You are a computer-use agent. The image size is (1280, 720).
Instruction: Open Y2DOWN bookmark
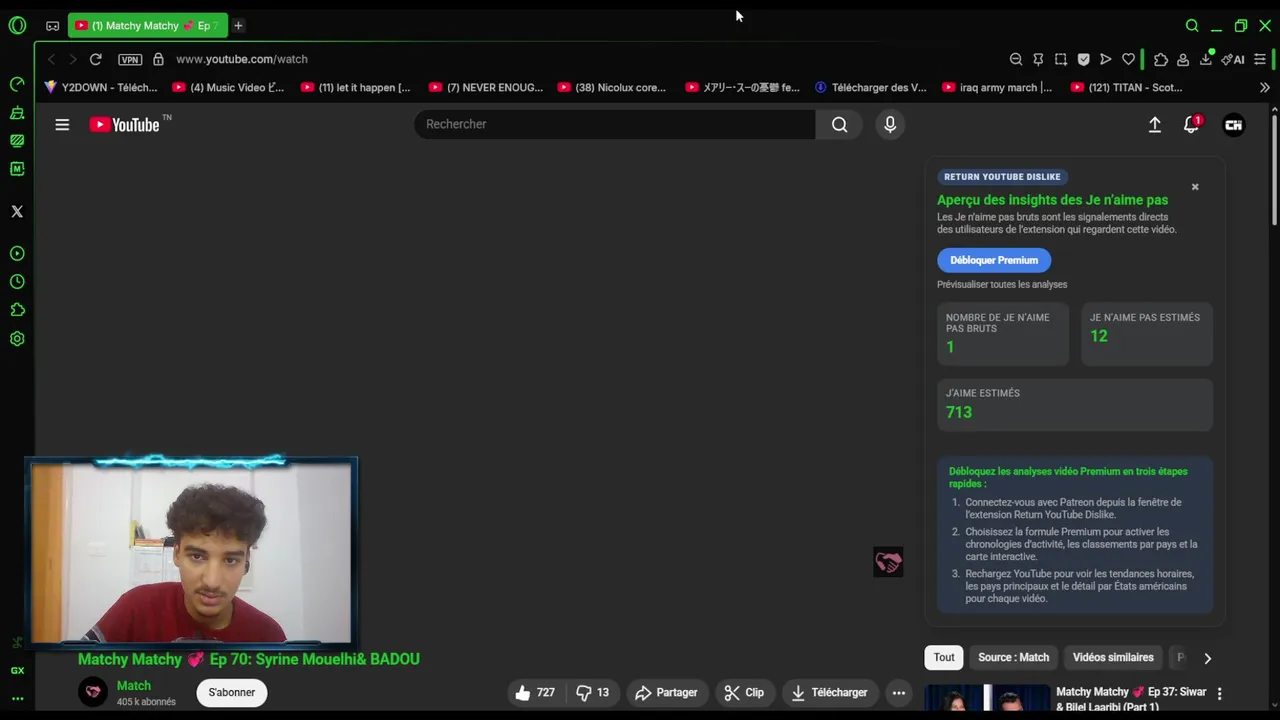101,87
